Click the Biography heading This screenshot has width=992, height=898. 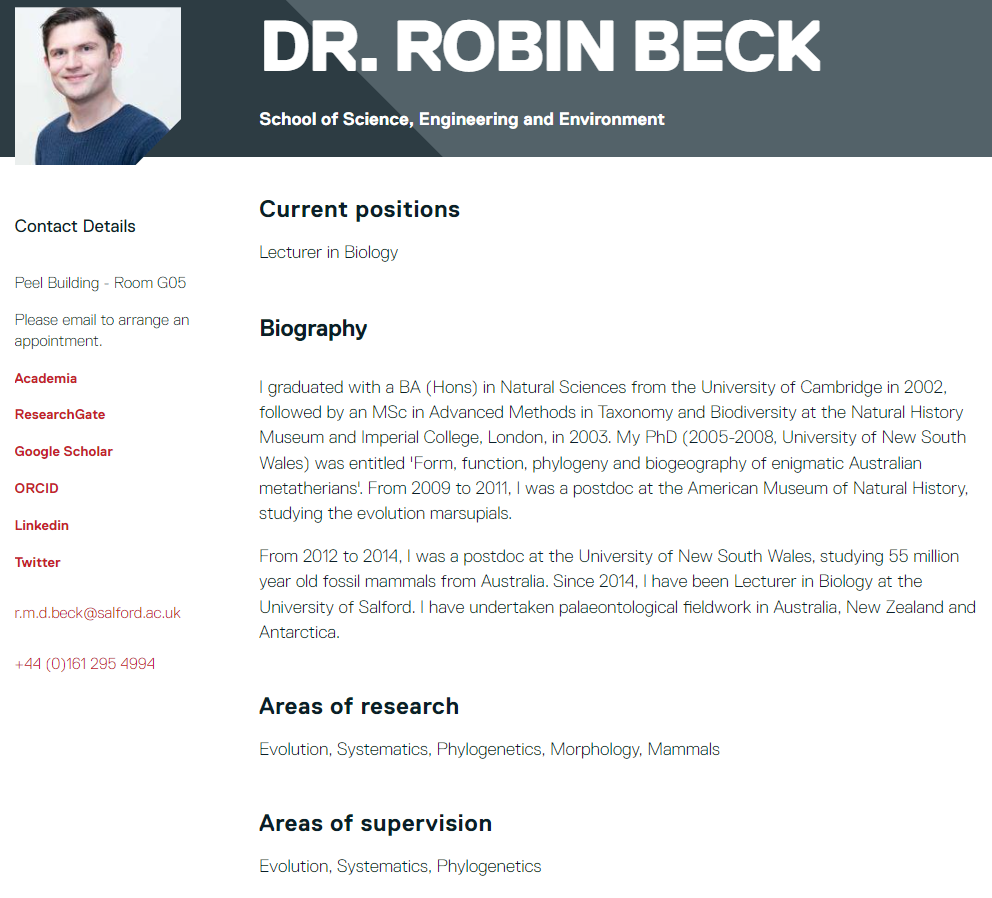tap(313, 328)
